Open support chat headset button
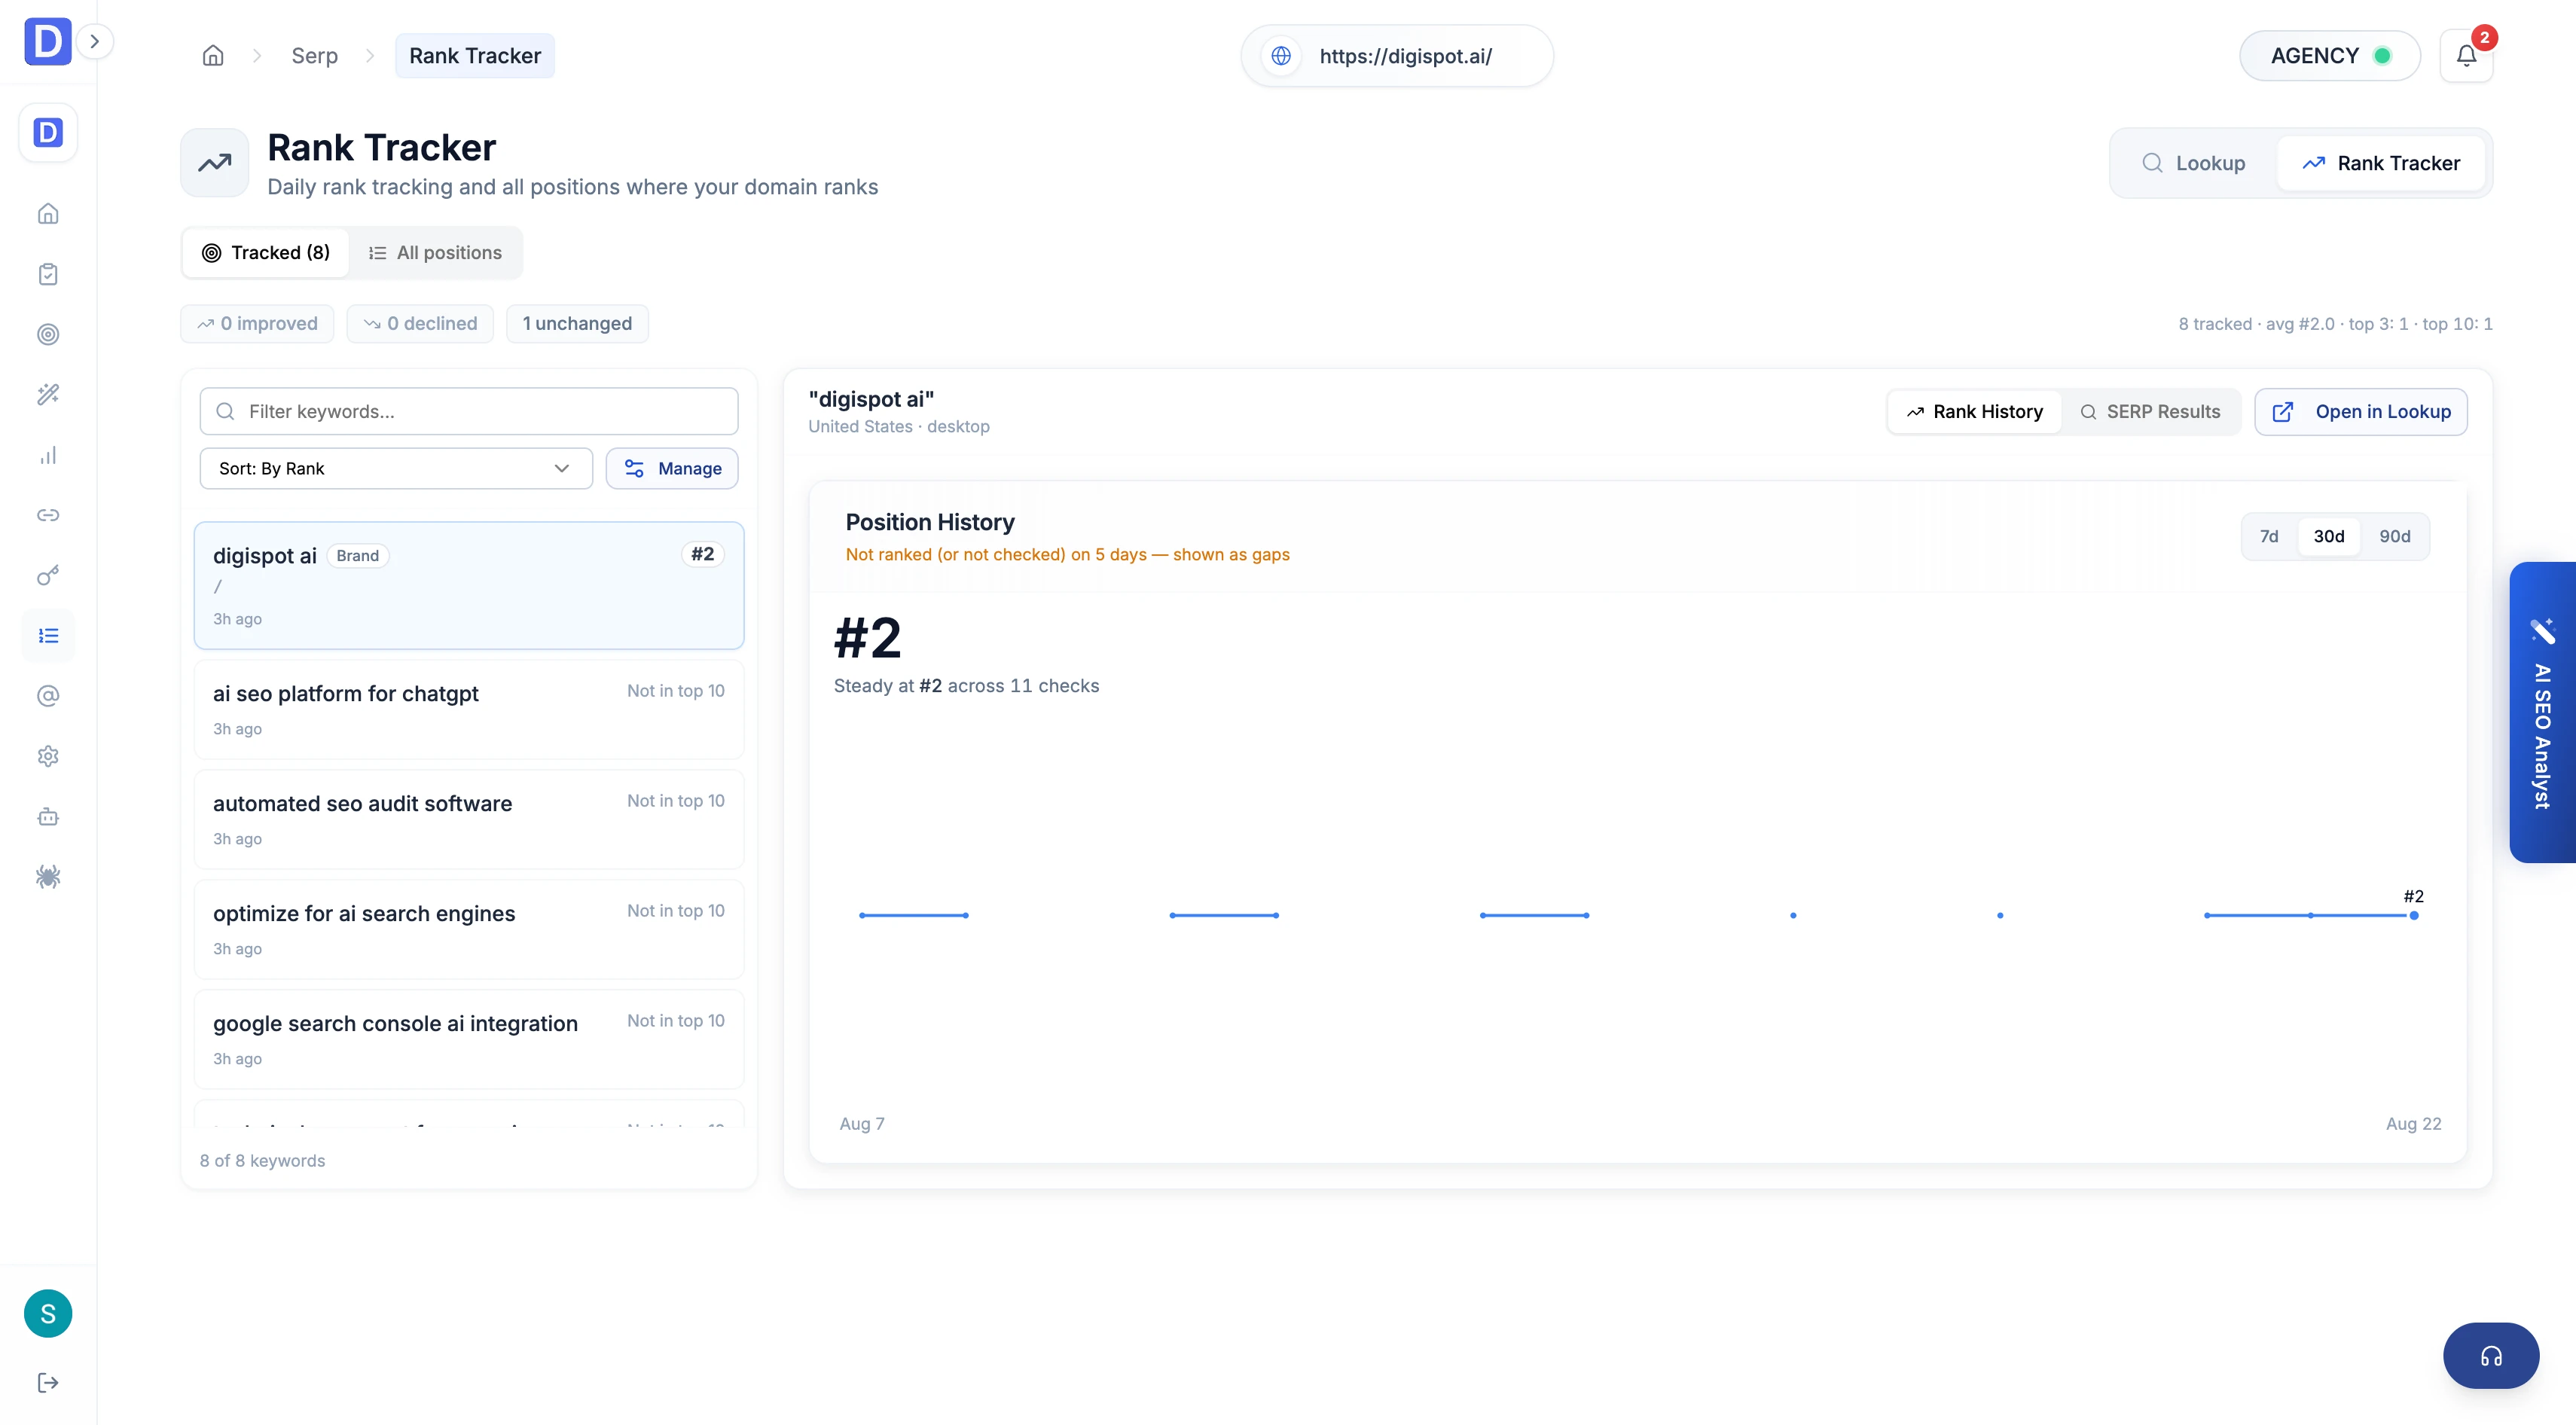 pos(2491,1356)
